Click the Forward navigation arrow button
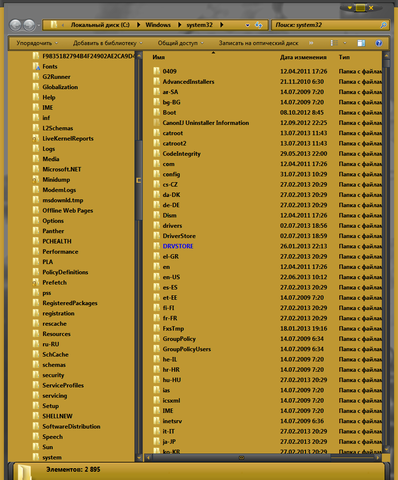This screenshot has height=480, width=398. click(x=29, y=25)
